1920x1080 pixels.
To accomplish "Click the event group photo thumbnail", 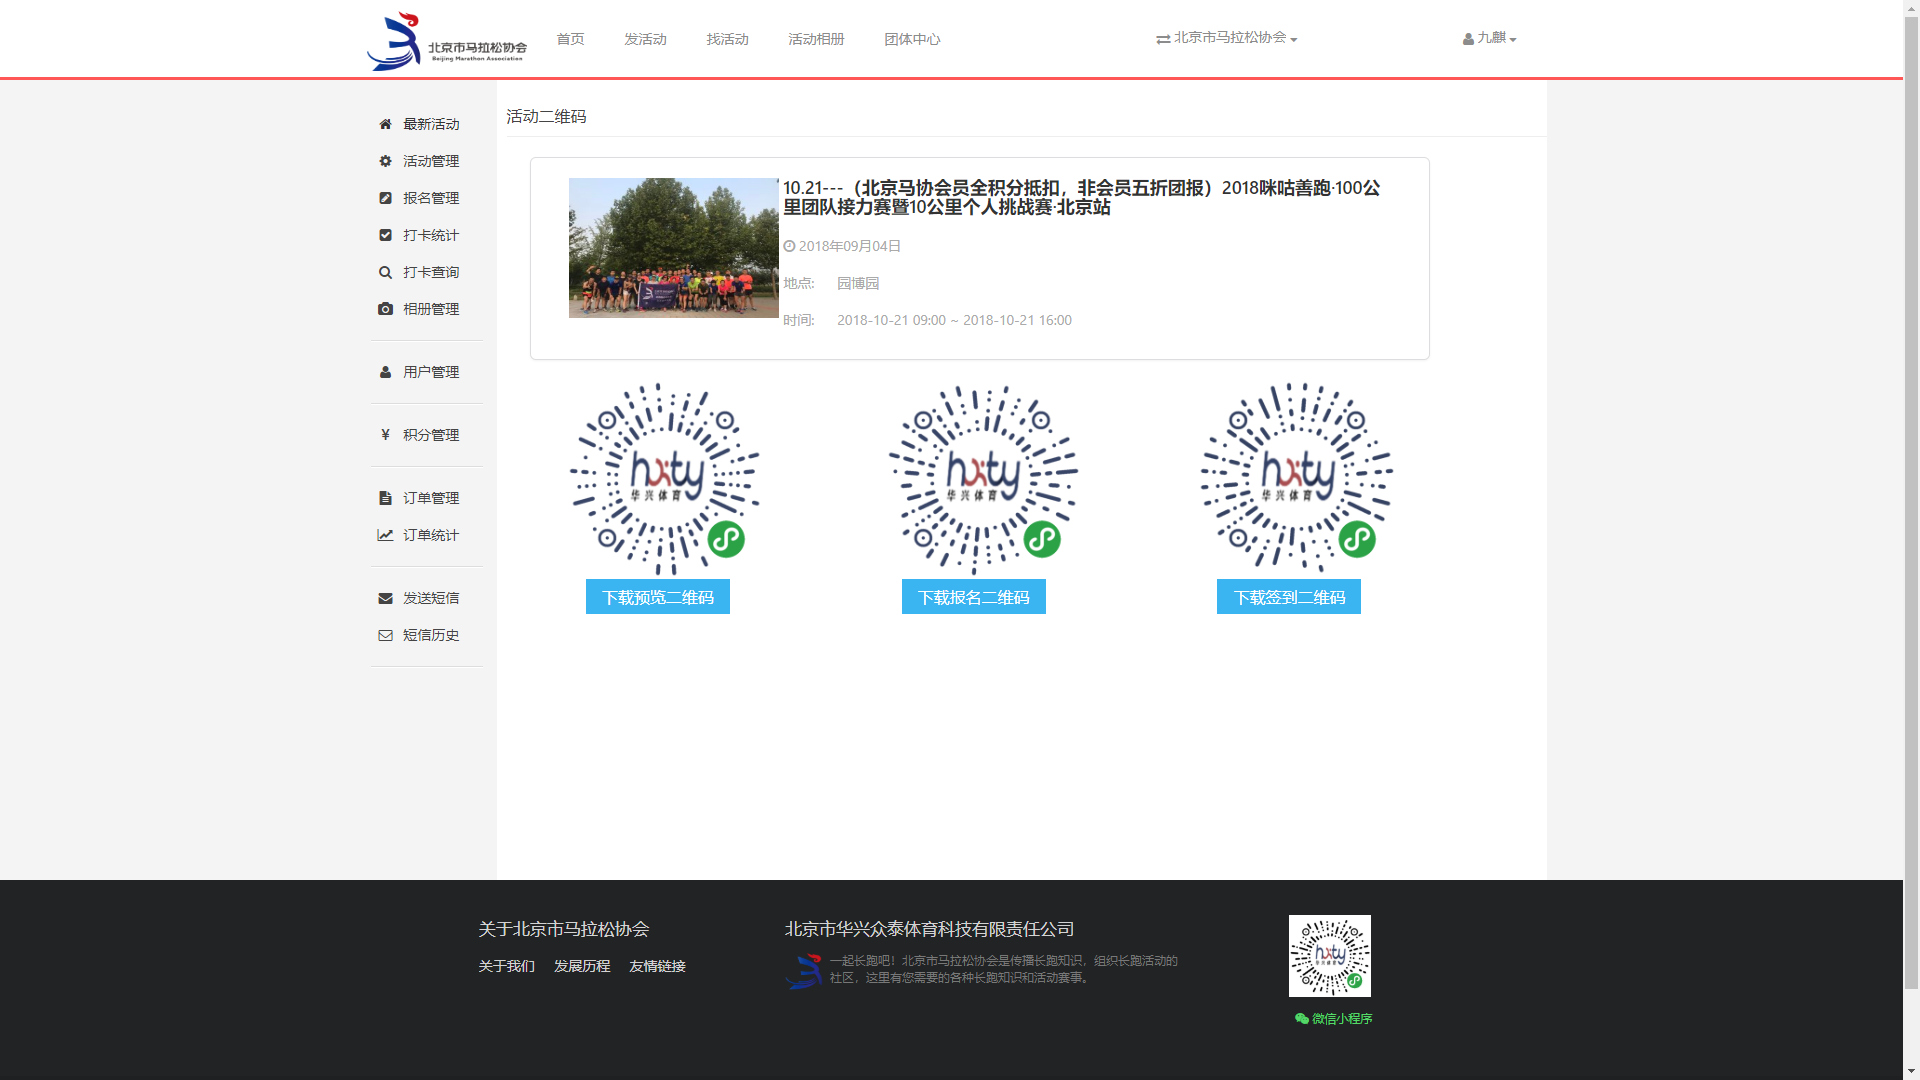I will [674, 248].
